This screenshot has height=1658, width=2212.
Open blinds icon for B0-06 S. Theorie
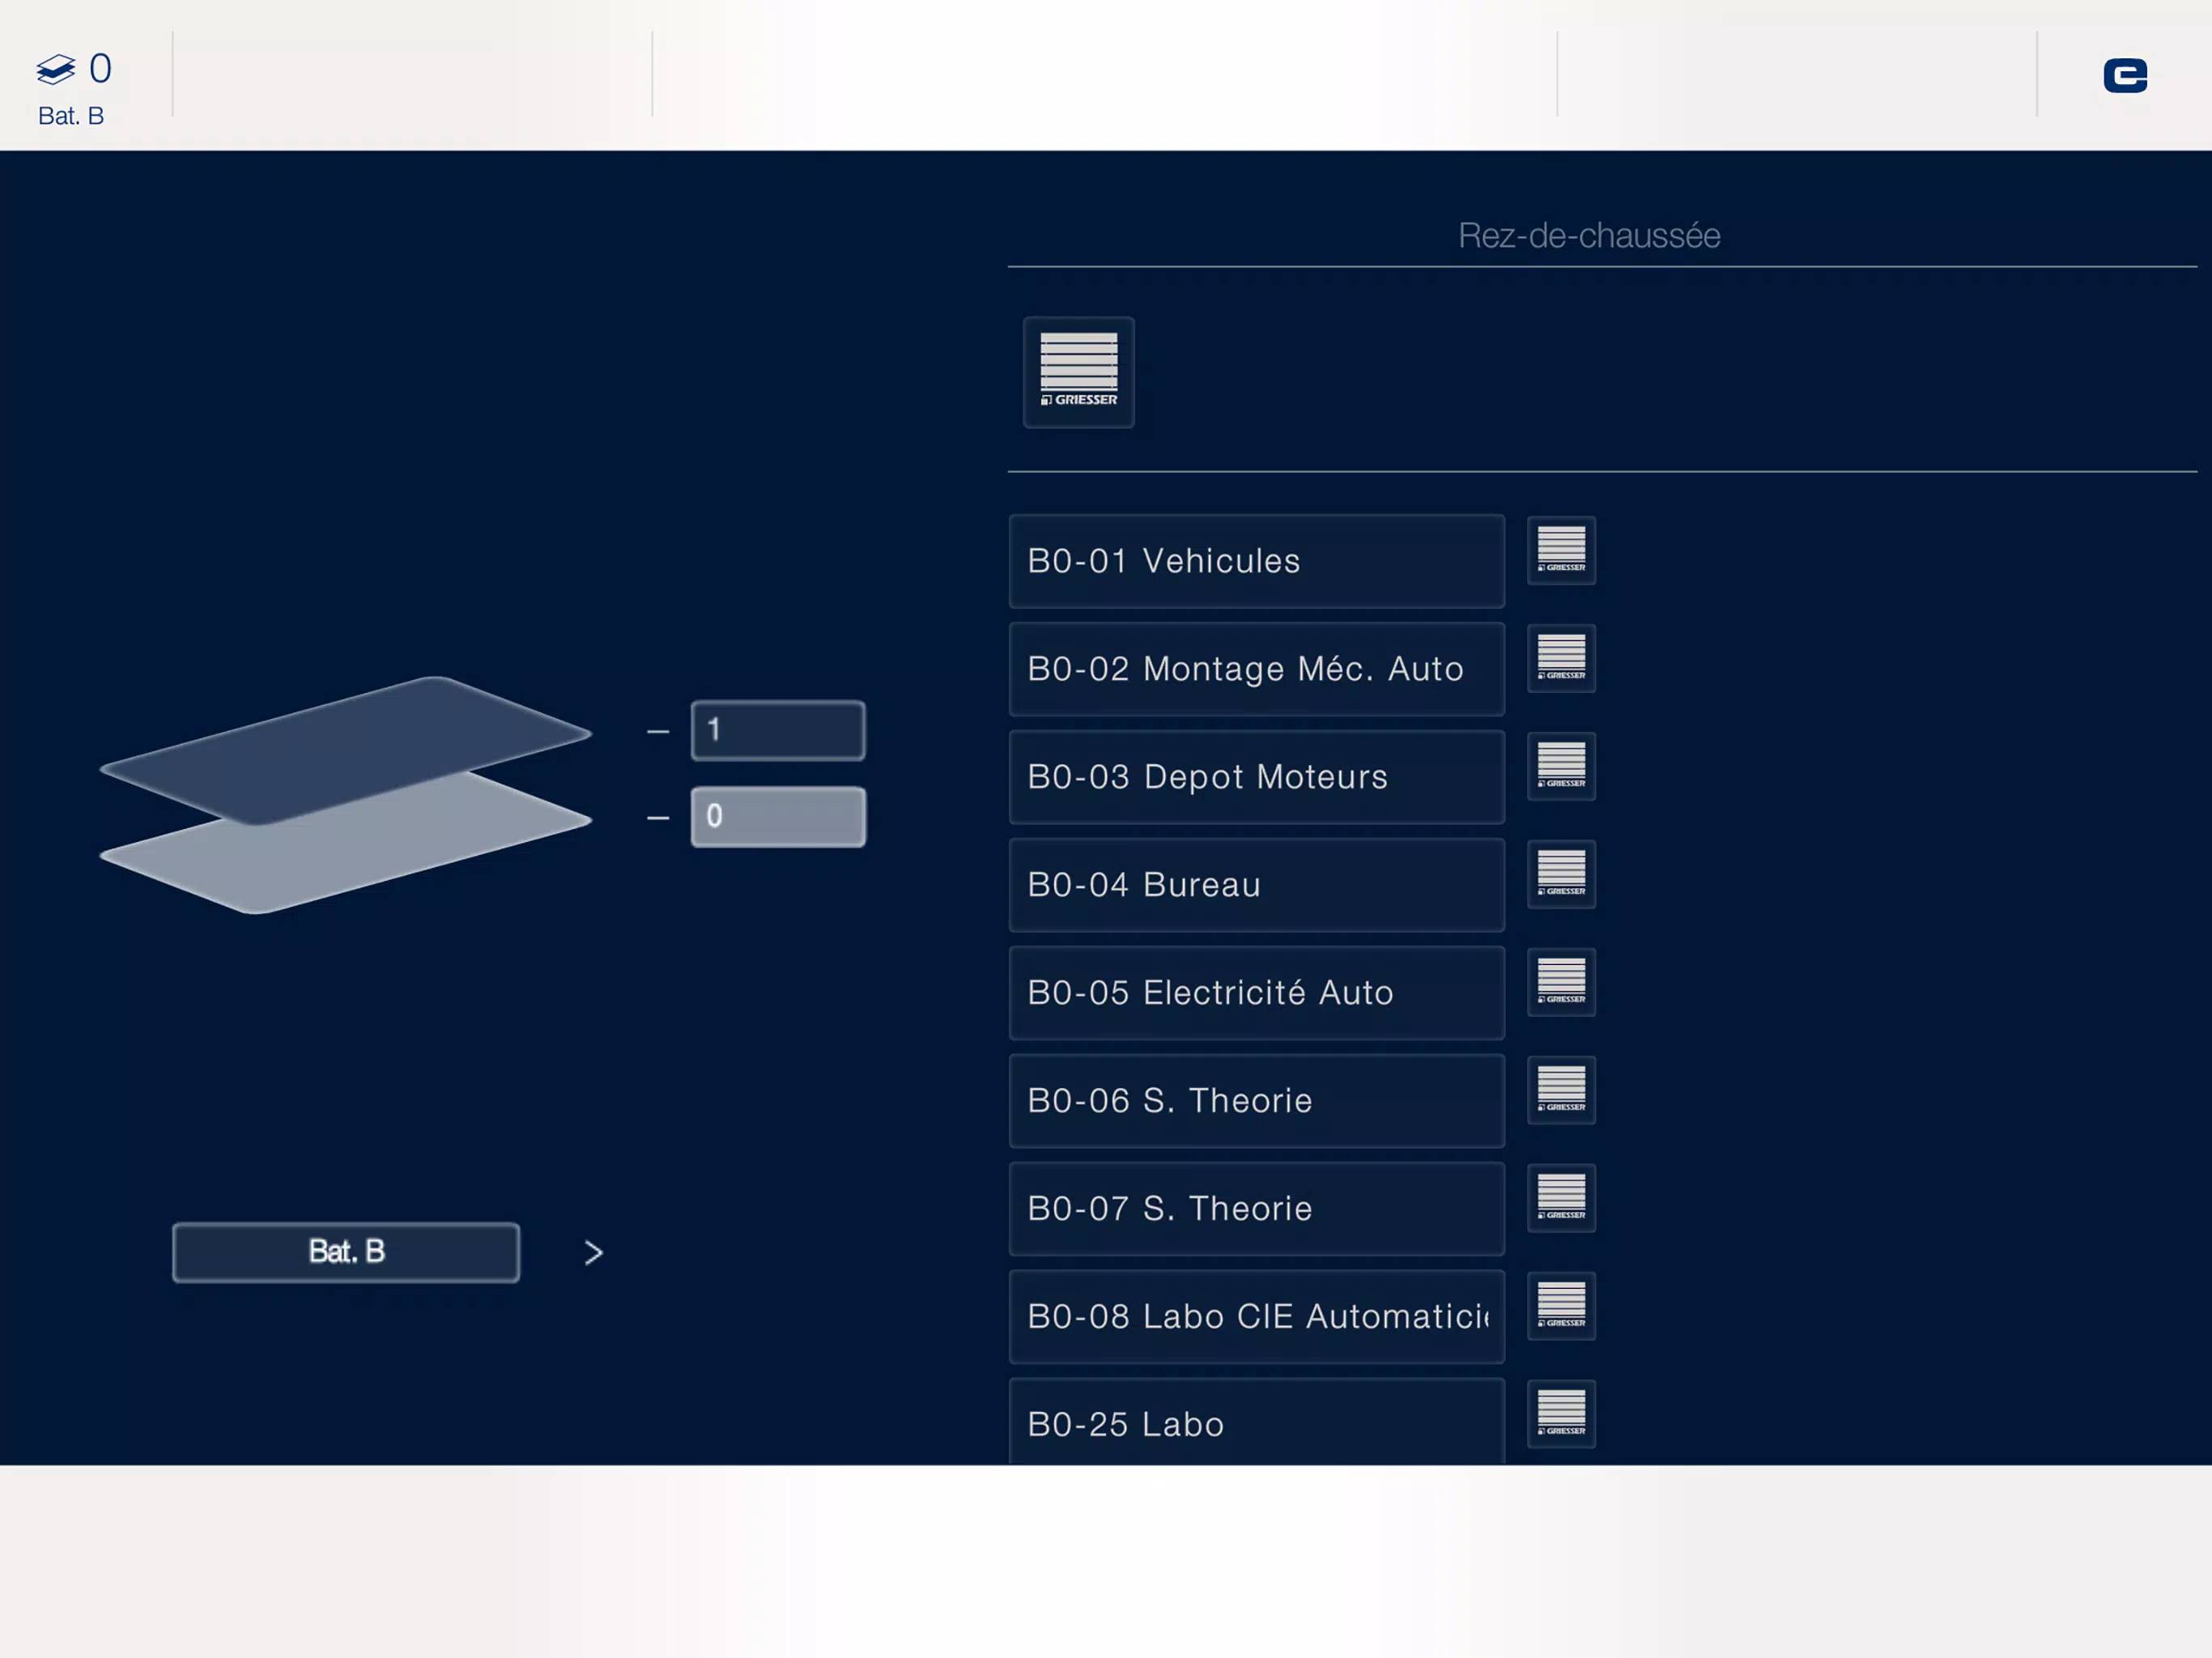(x=1561, y=1090)
